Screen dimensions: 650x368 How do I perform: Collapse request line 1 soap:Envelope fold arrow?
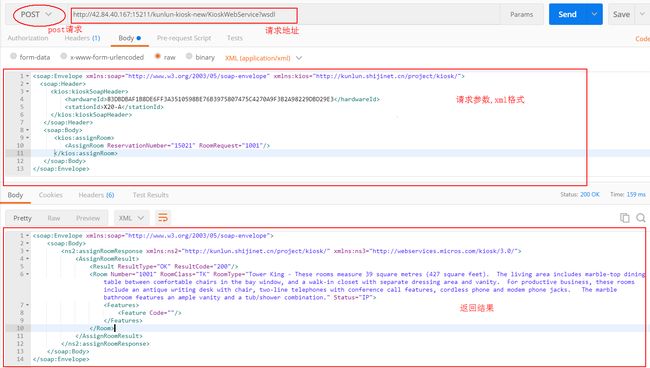[x=28, y=76]
